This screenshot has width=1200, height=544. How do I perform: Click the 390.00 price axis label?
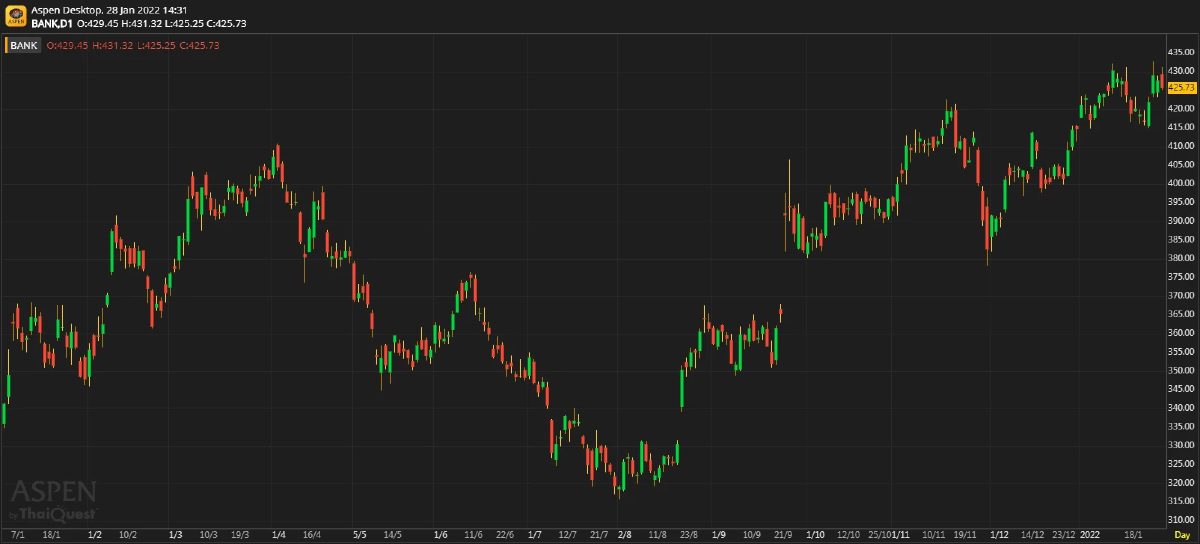tap(1182, 220)
